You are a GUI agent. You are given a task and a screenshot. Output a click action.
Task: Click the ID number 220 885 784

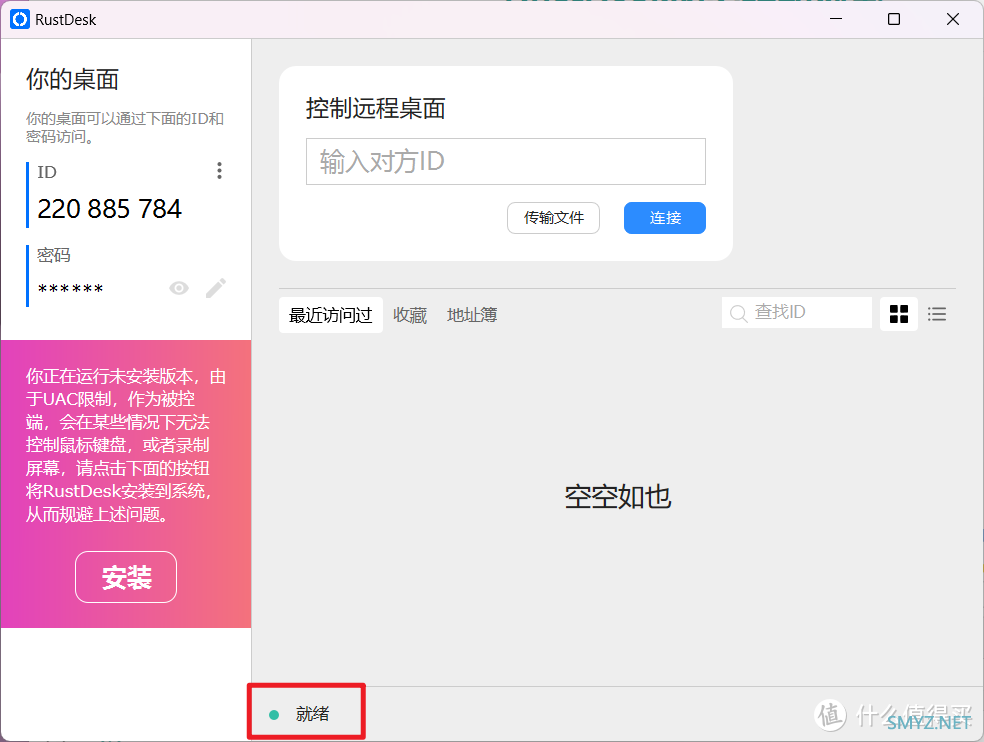(x=110, y=209)
